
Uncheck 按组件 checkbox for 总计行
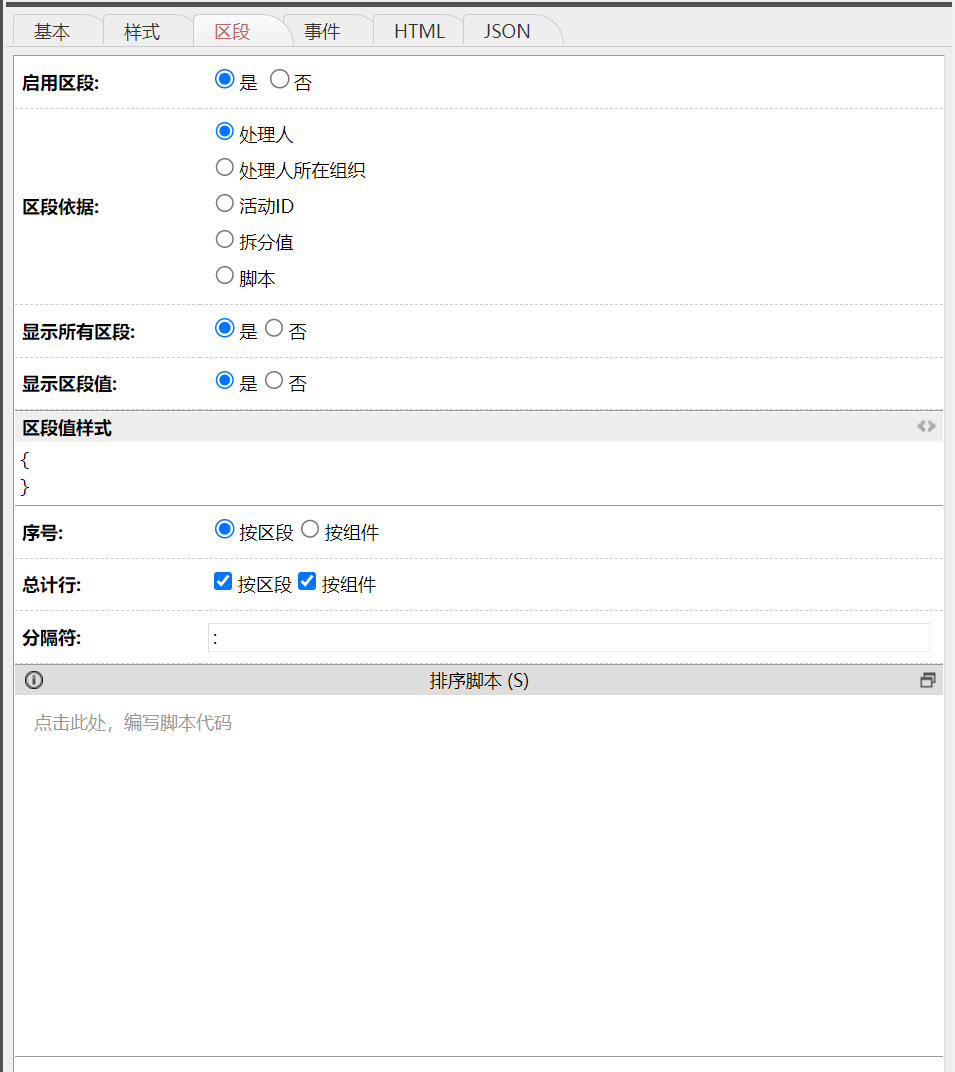pos(307,582)
